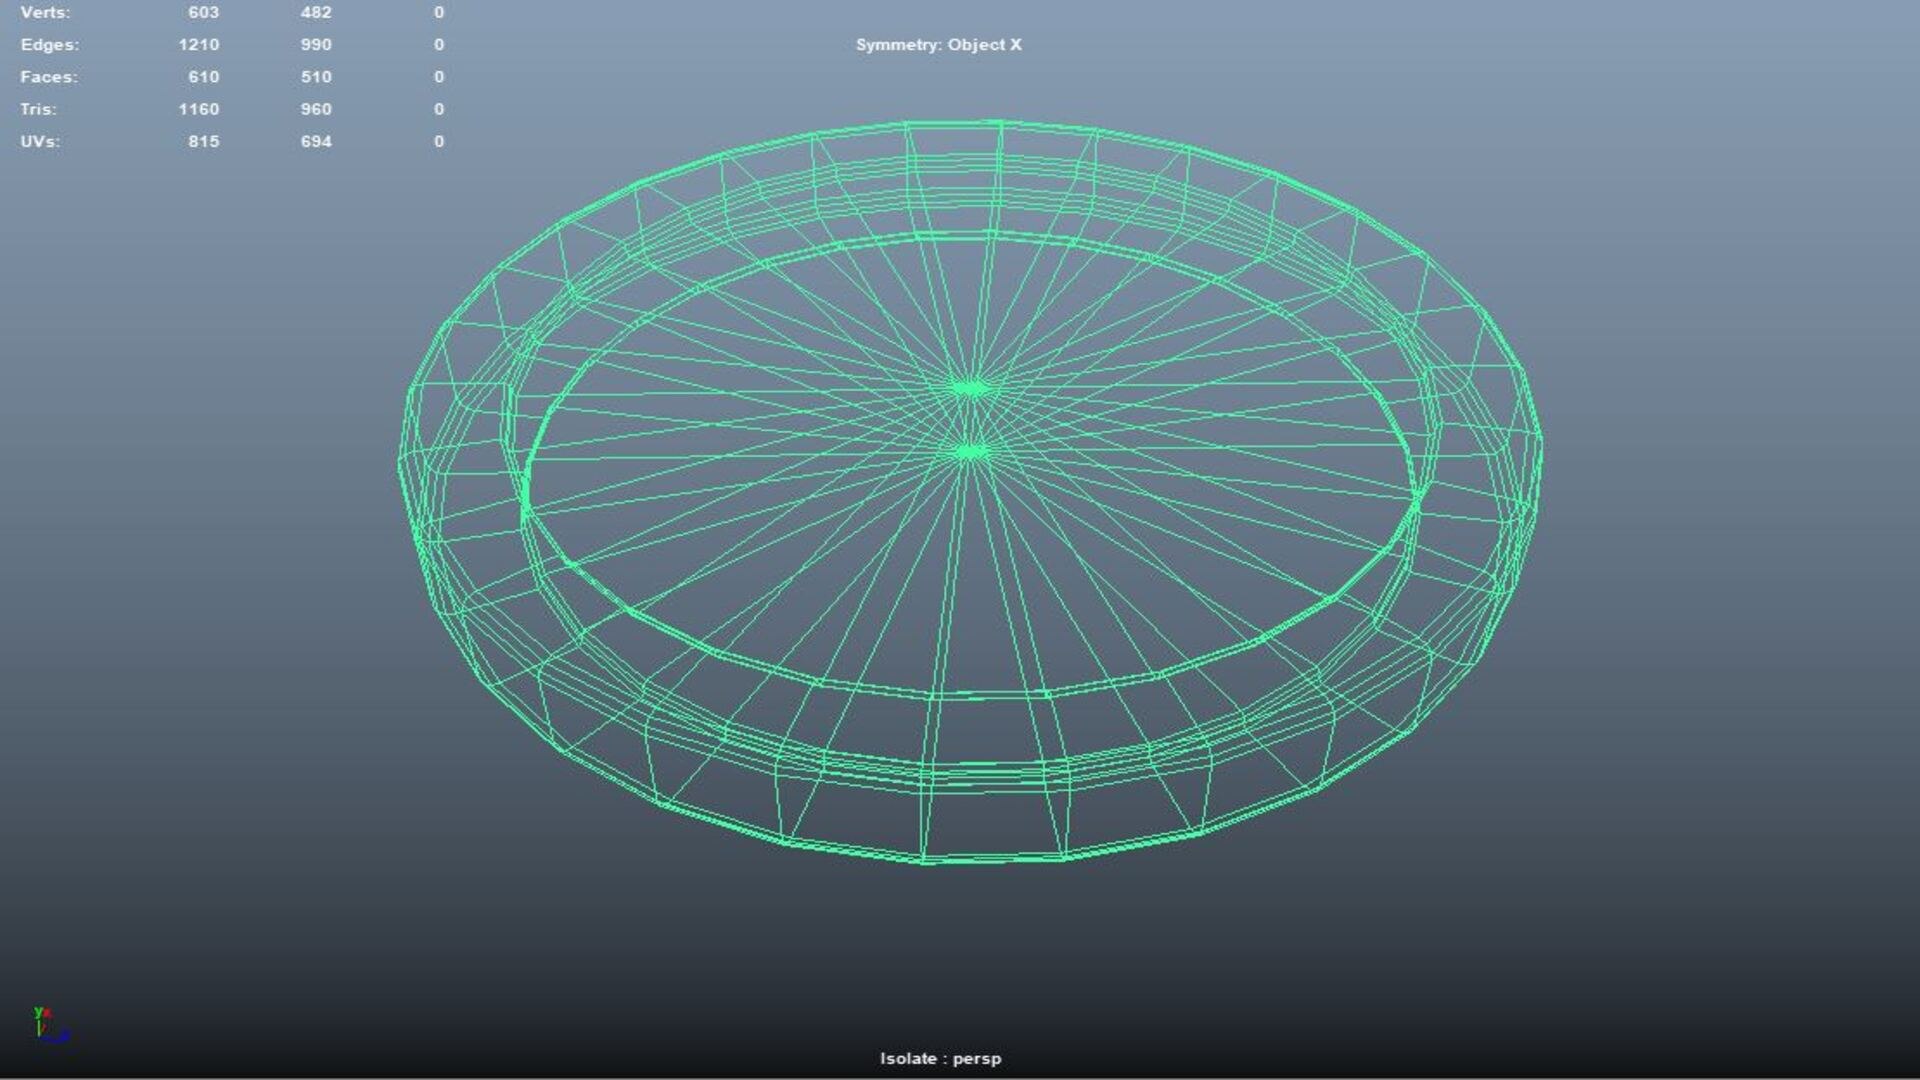Click the Tris total value 1160
This screenshot has width=1920, height=1080.
[x=198, y=109]
